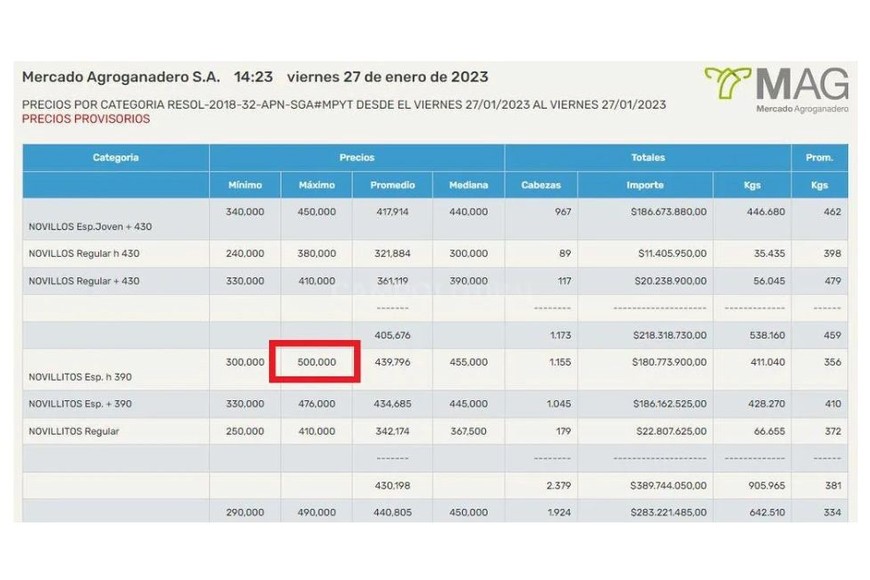Select the NOVILLOS Esp.Joven + 430 row label
This screenshot has width=870, height=580.
(90, 227)
